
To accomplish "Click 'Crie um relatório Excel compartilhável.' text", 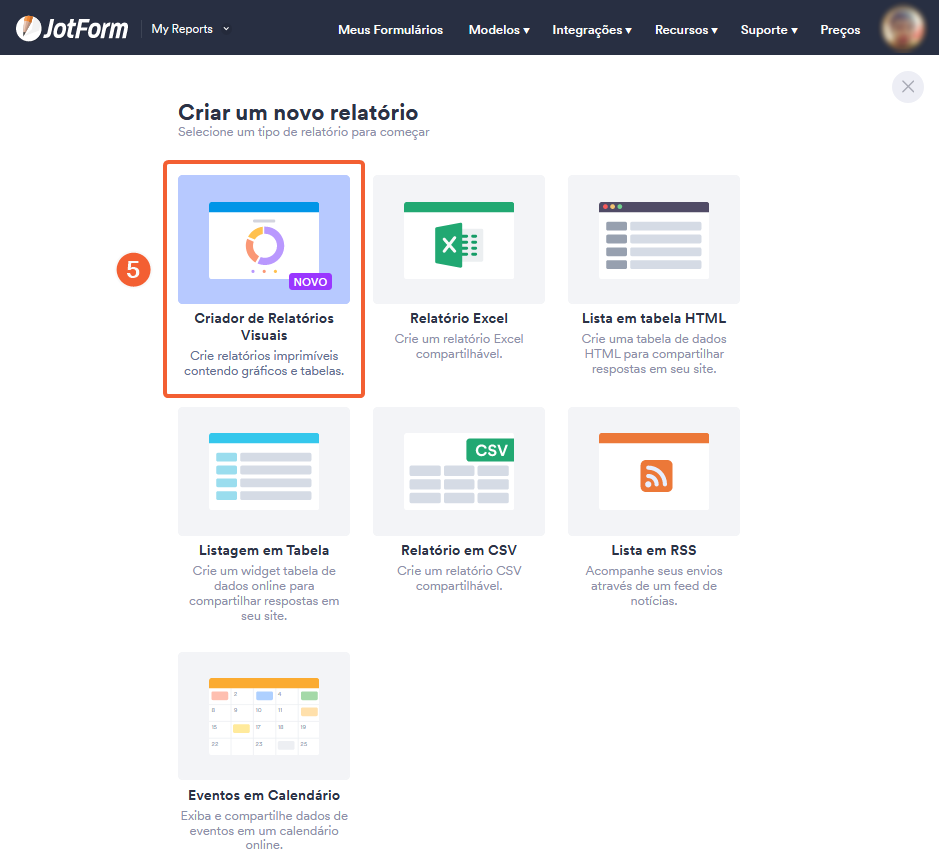I will [x=459, y=346].
